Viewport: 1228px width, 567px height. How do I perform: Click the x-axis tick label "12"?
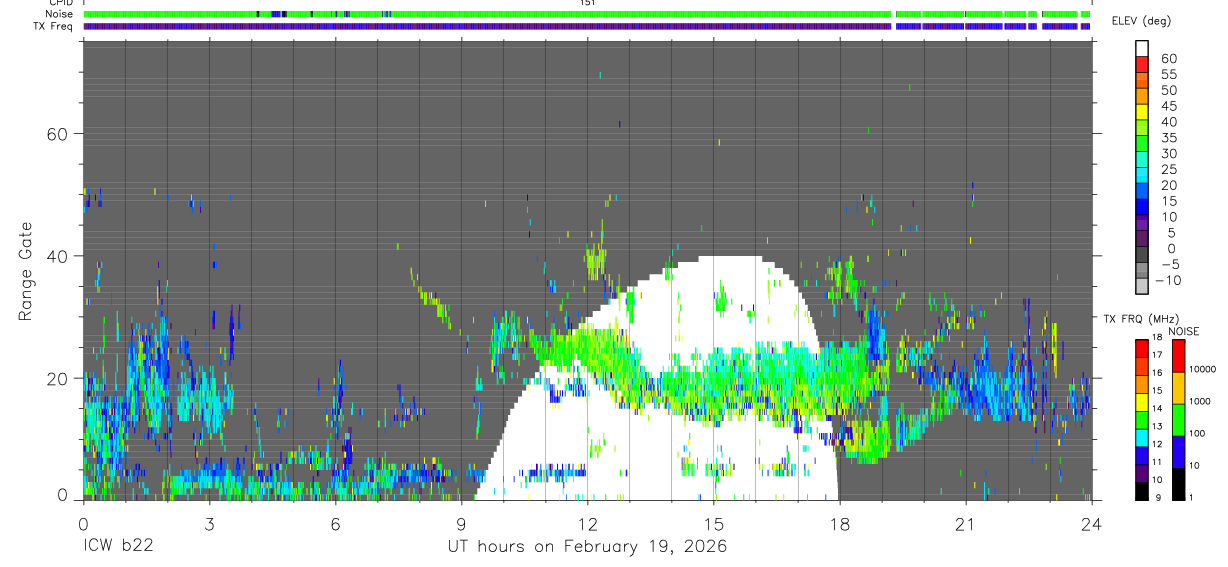[x=587, y=523]
